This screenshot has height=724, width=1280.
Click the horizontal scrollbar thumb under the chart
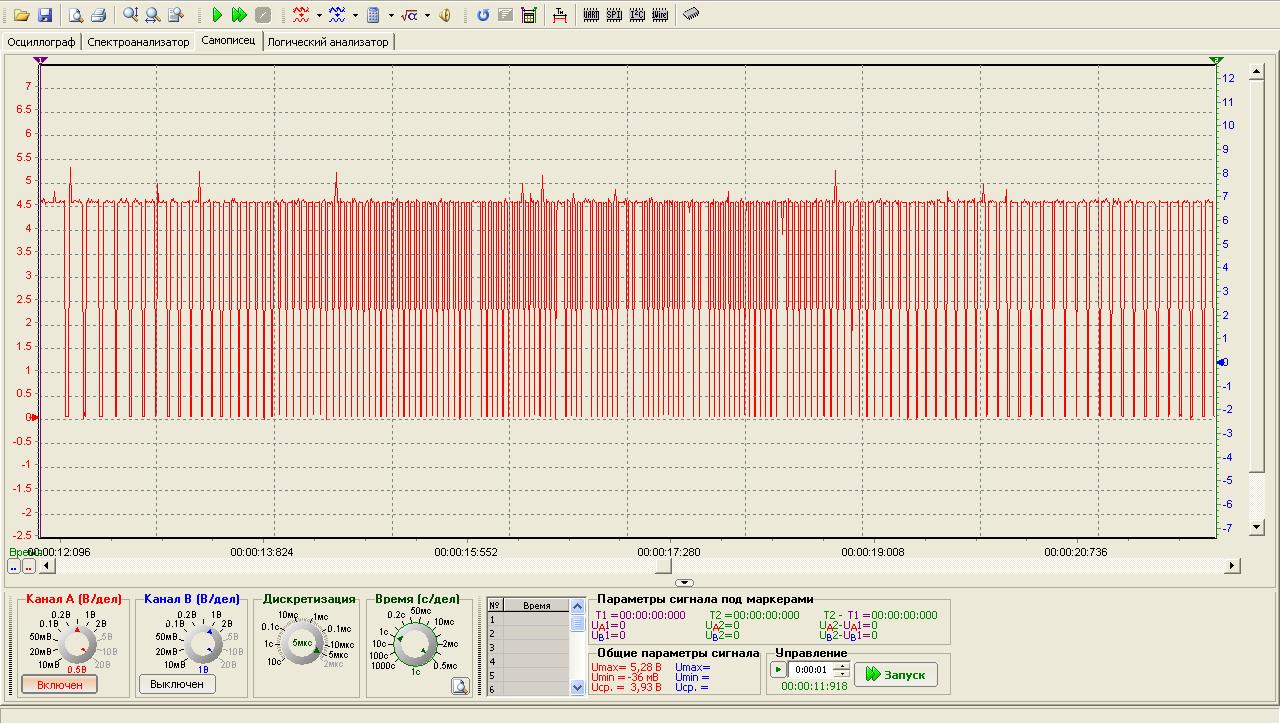coord(663,566)
